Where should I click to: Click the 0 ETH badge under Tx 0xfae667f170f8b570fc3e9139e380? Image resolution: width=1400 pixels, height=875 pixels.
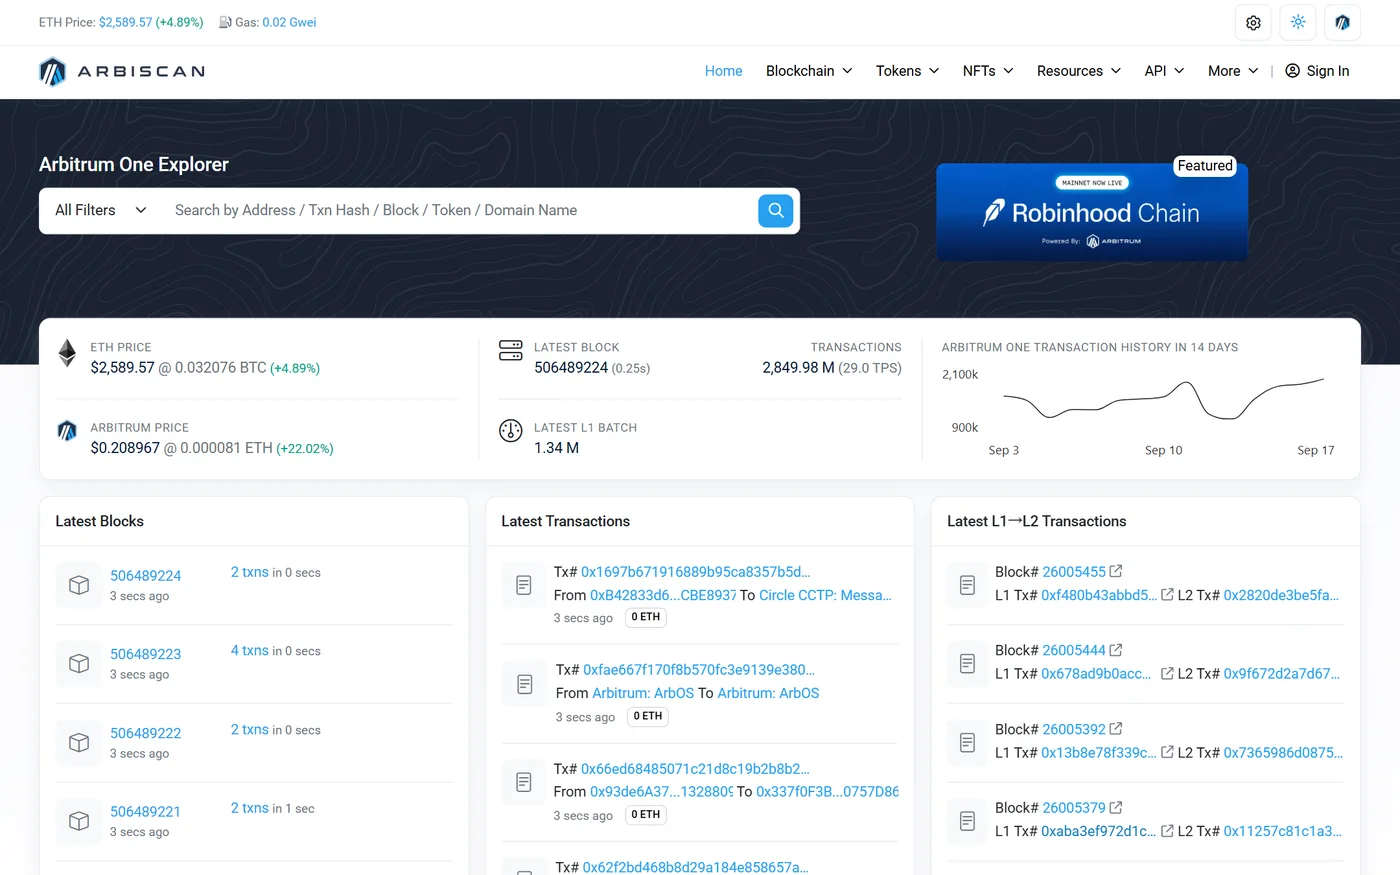[x=647, y=716]
